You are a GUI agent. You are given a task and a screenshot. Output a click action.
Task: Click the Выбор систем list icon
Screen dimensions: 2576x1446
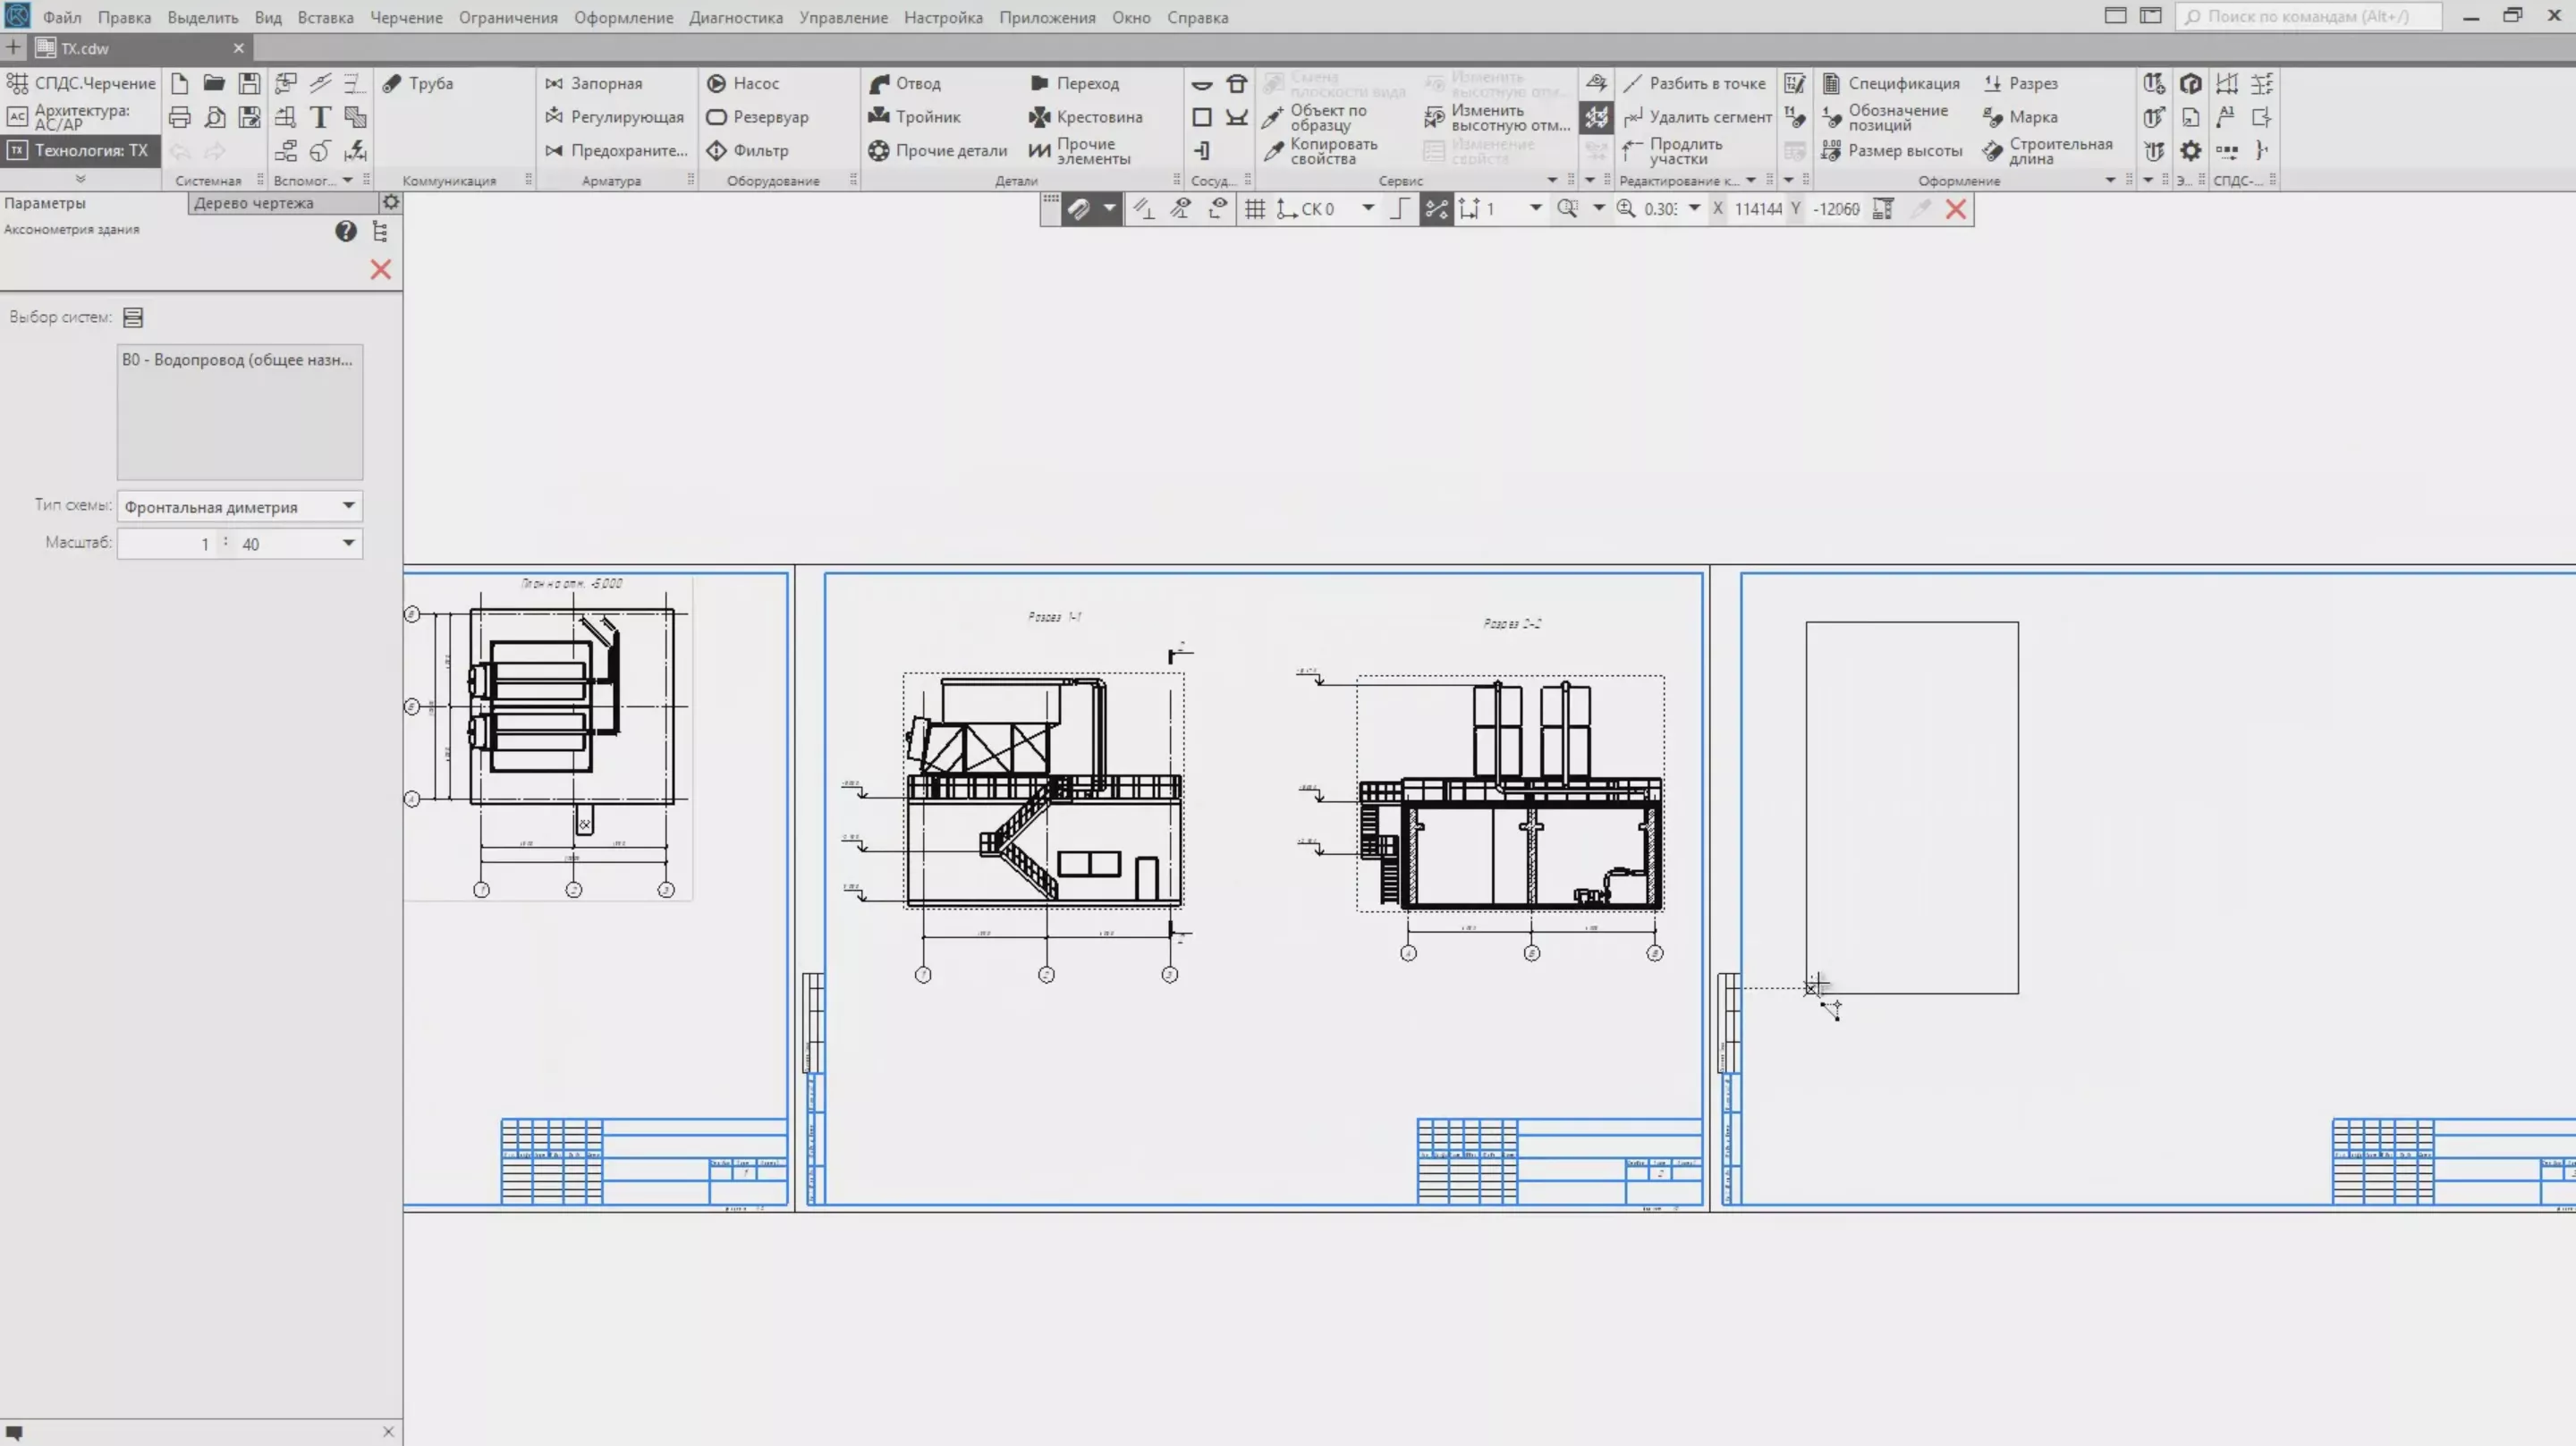click(x=133, y=318)
